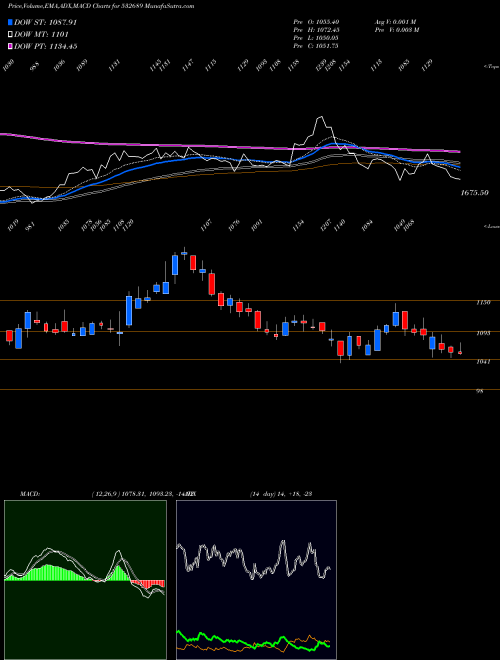This screenshot has width=500, height=660.
Task: Click the 'Pre C: 1051.75' close value
Action: (316, 46)
